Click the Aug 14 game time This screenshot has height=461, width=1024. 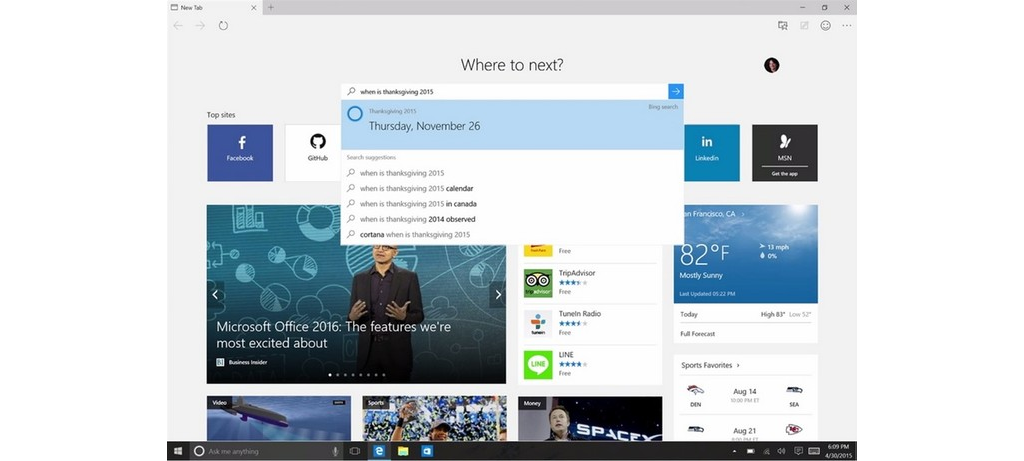coord(745,400)
